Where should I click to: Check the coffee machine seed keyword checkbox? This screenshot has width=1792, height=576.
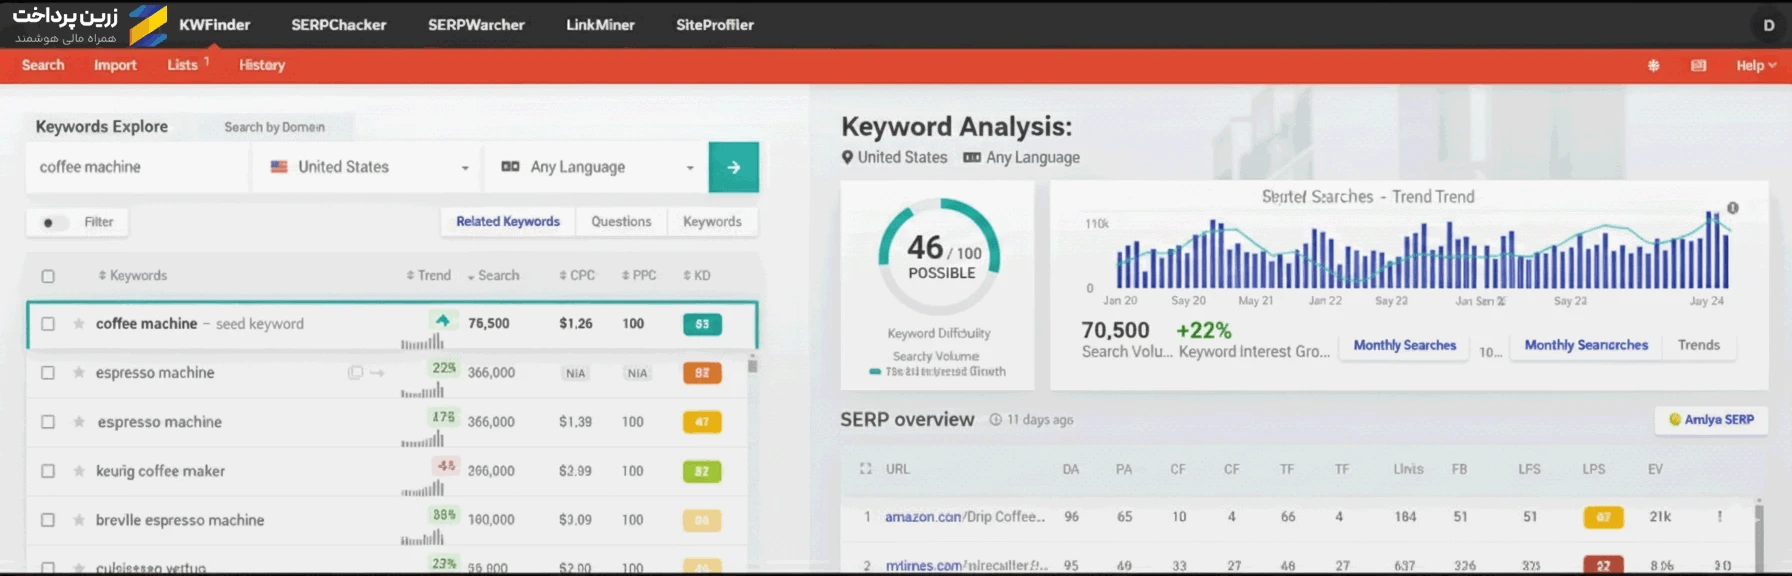tap(48, 324)
